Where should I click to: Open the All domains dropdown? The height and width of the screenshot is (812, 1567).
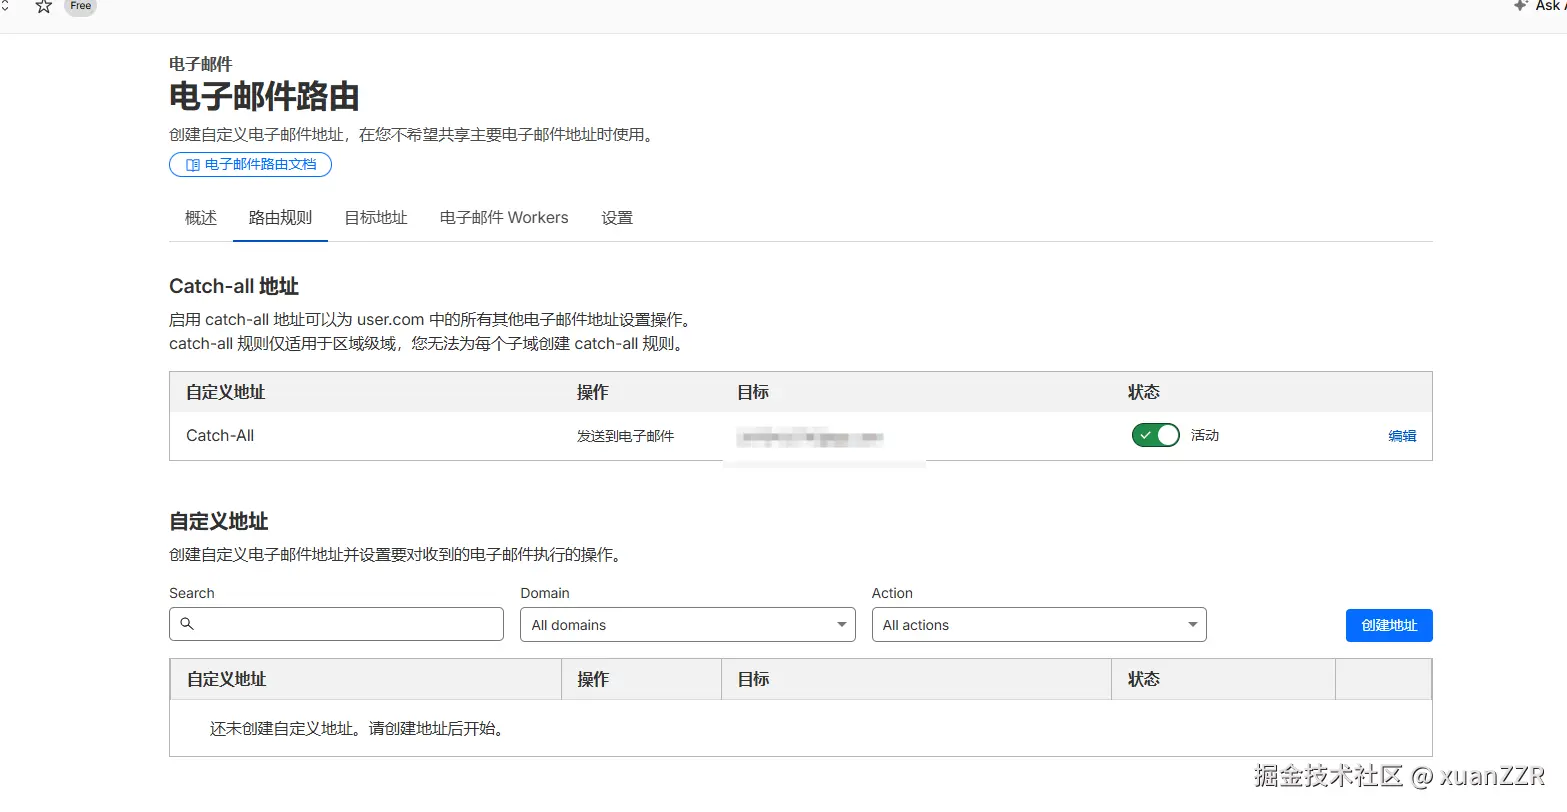(688, 625)
